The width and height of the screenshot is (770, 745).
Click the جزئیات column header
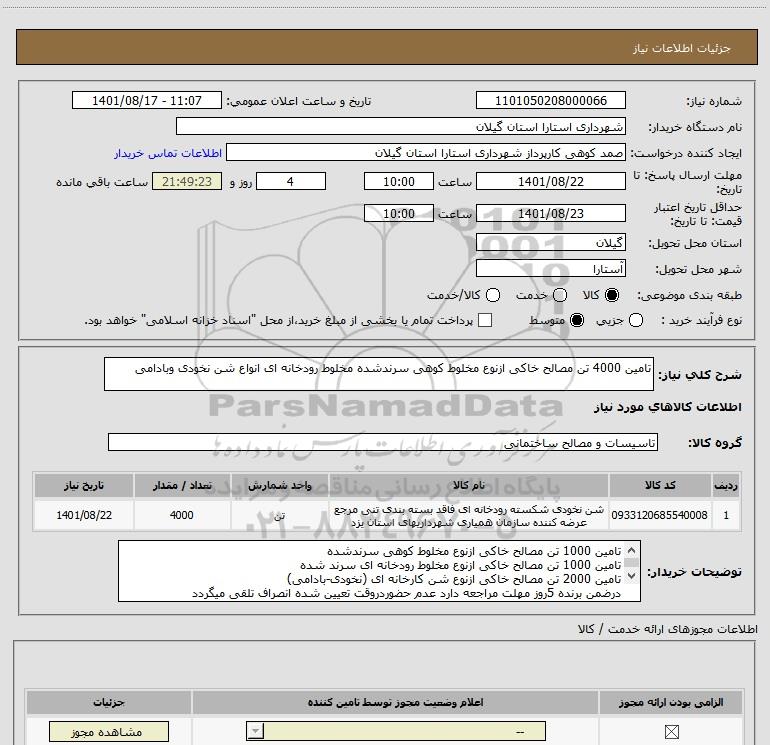tap(109, 702)
